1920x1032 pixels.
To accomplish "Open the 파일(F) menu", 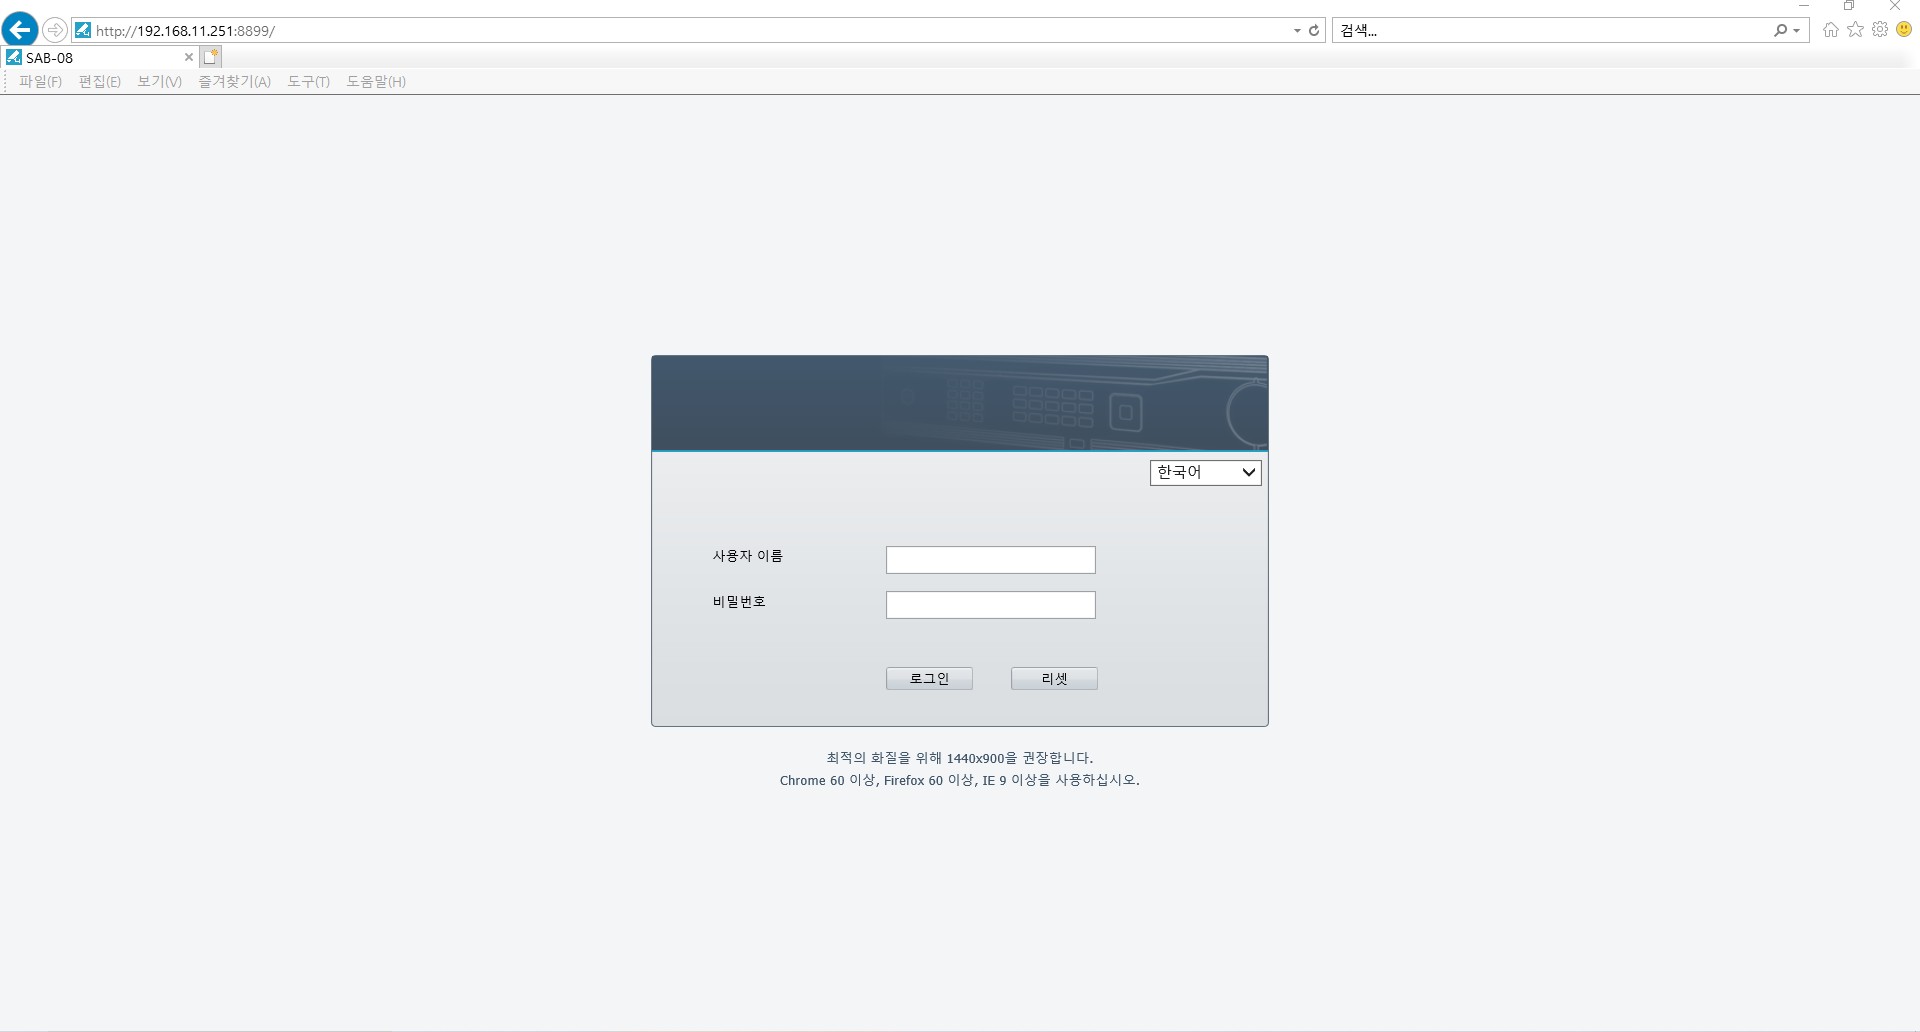I will [x=40, y=81].
